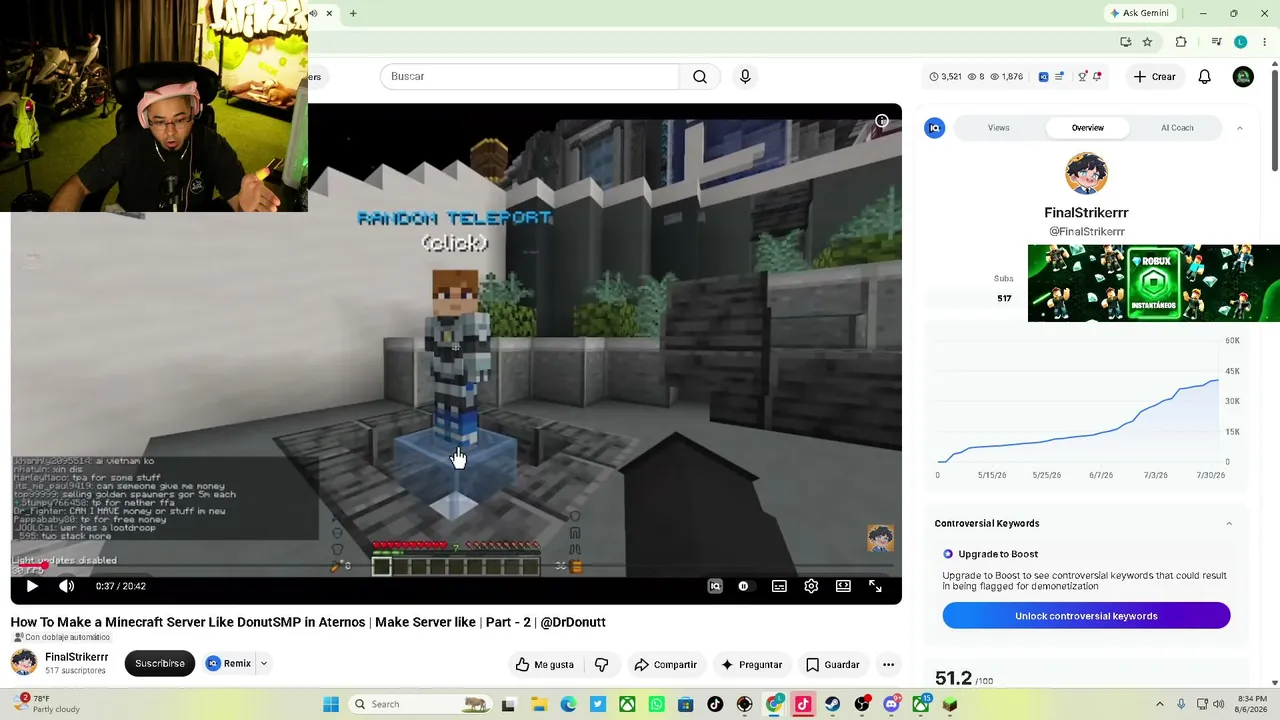Click the FinalStrikerrr avatar in the vidIQ panel
This screenshot has width=1280, height=720.
pyautogui.click(x=1086, y=174)
